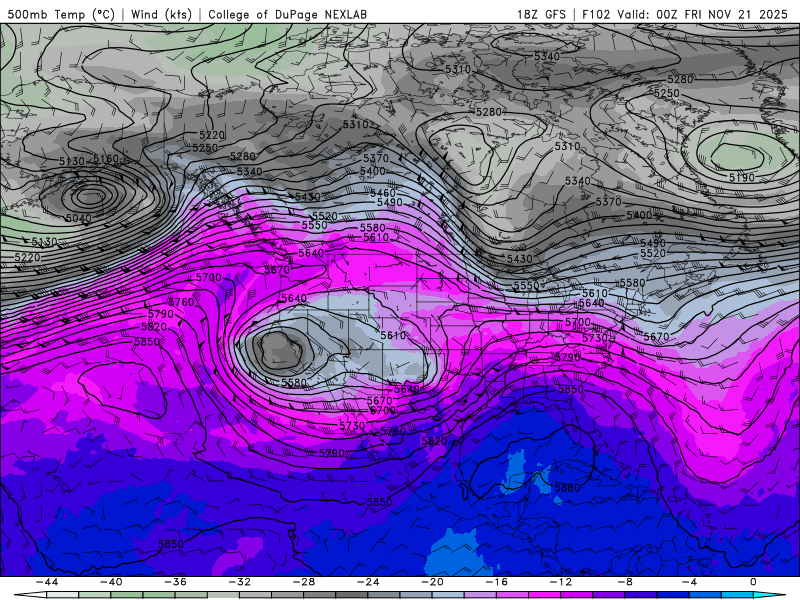This screenshot has width=800, height=600.
Task: Click the 5040 contour label
Action: click(79, 218)
